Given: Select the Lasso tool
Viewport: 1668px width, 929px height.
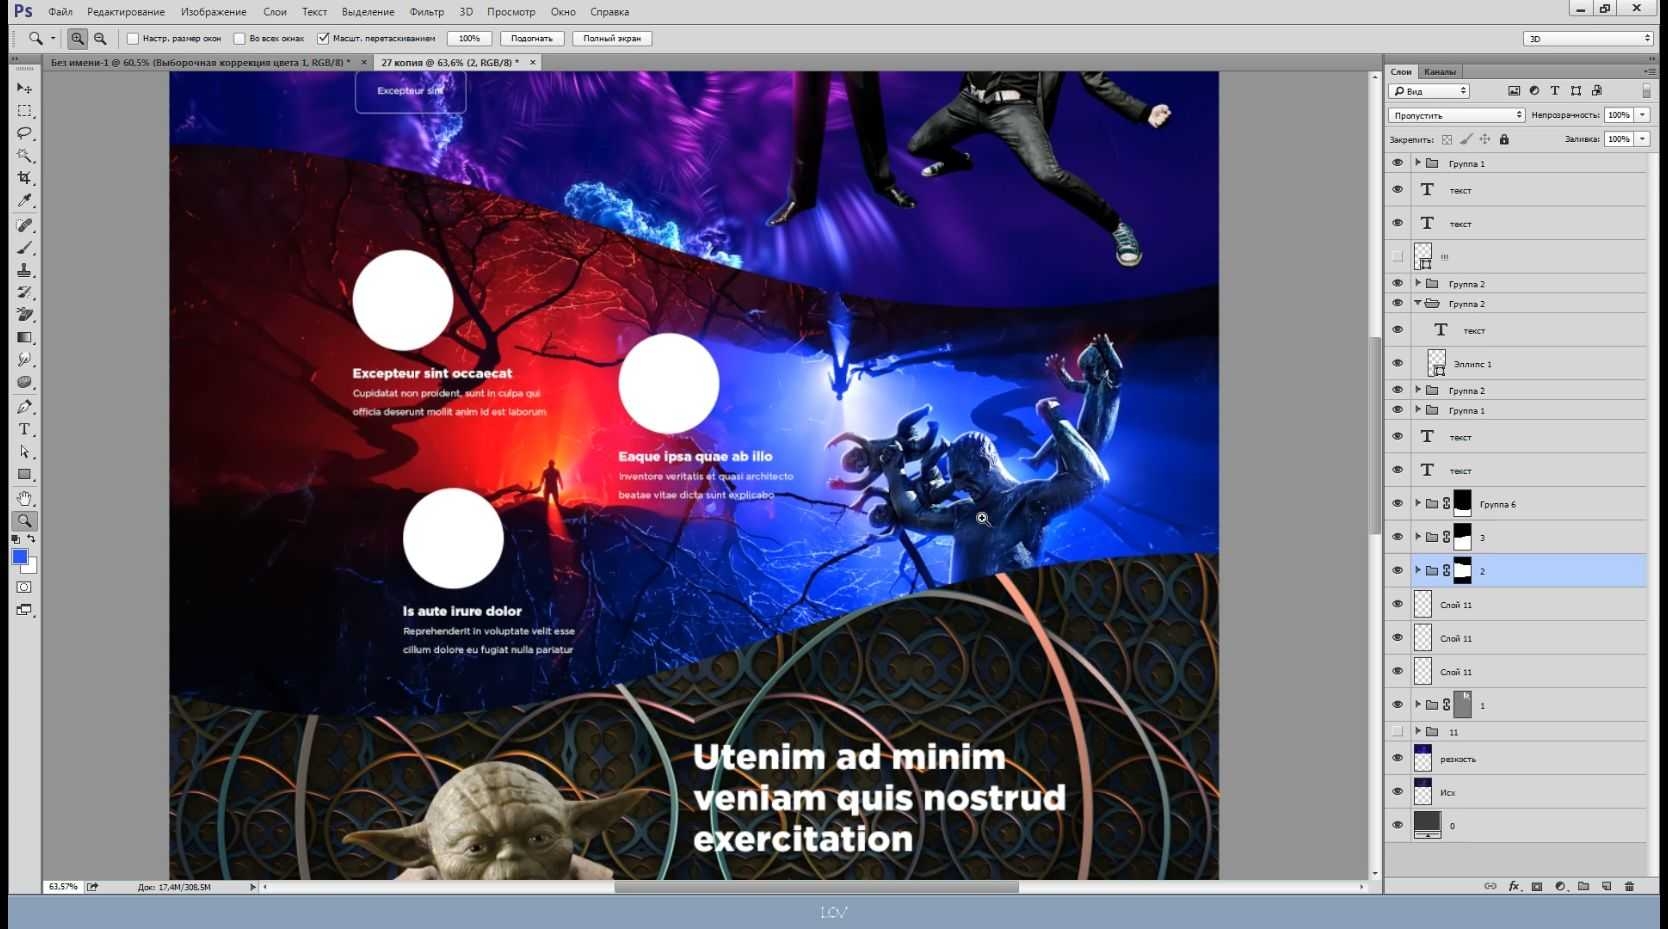Looking at the screenshot, I should (x=25, y=133).
